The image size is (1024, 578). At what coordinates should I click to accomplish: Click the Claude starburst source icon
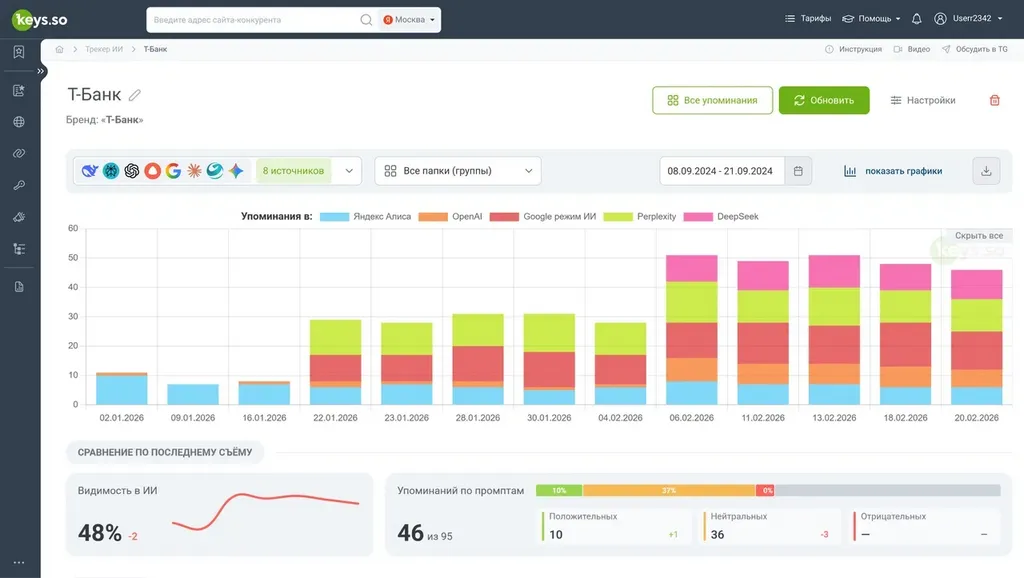click(194, 170)
